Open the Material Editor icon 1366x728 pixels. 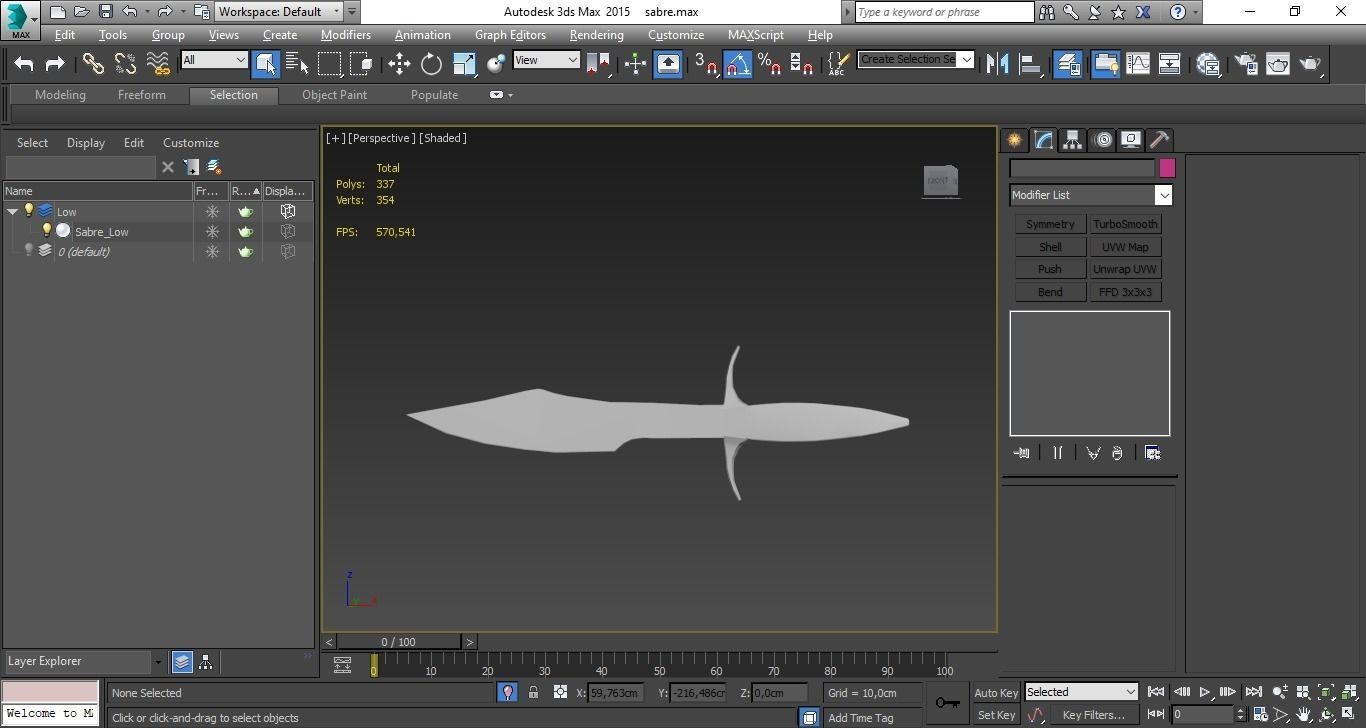[x=1208, y=64]
